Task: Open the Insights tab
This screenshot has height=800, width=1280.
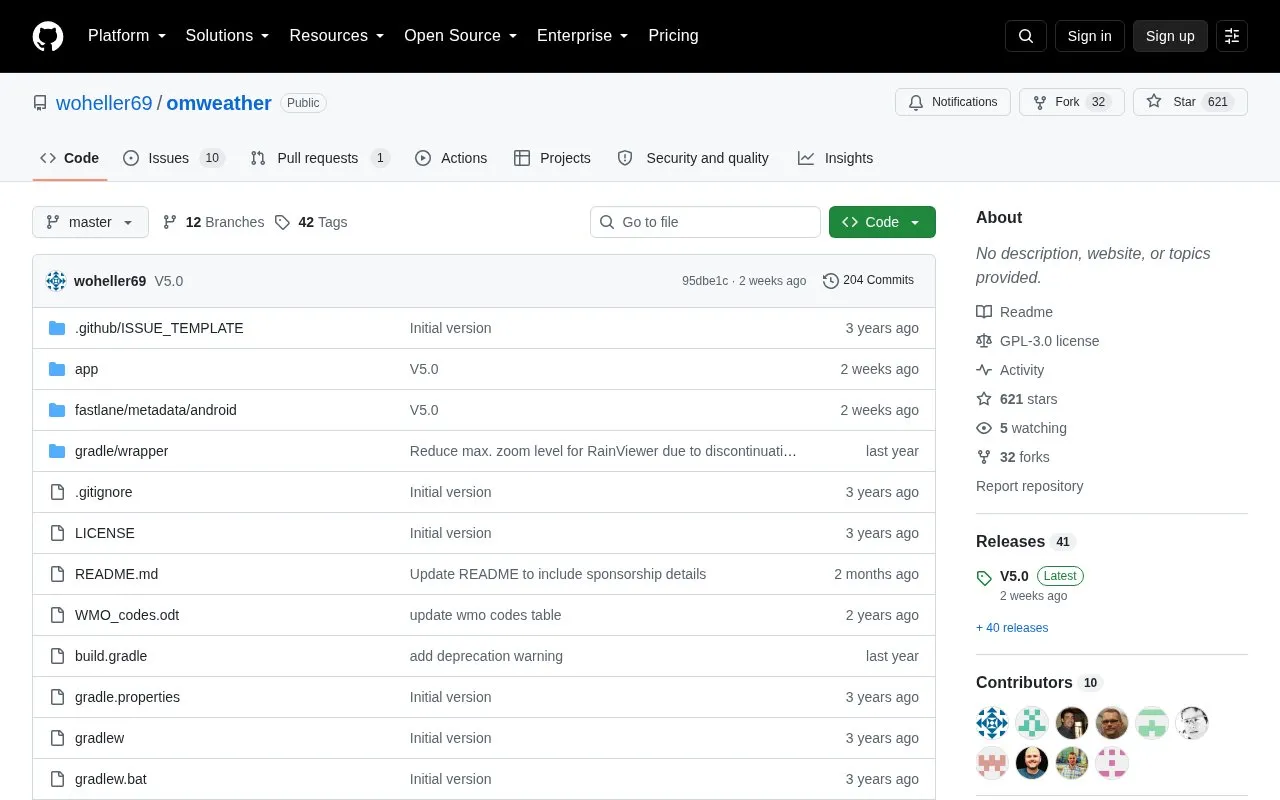Action: point(835,158)
